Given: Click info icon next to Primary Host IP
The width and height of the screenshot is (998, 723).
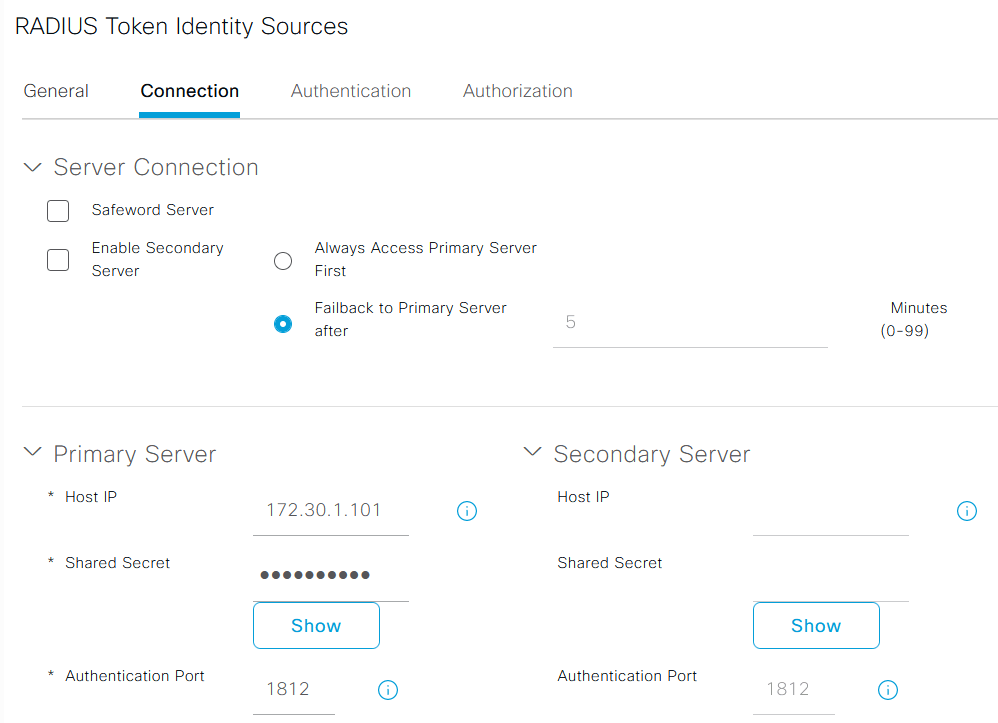Looking at the screenshot, I should click(x=467, y=511).
